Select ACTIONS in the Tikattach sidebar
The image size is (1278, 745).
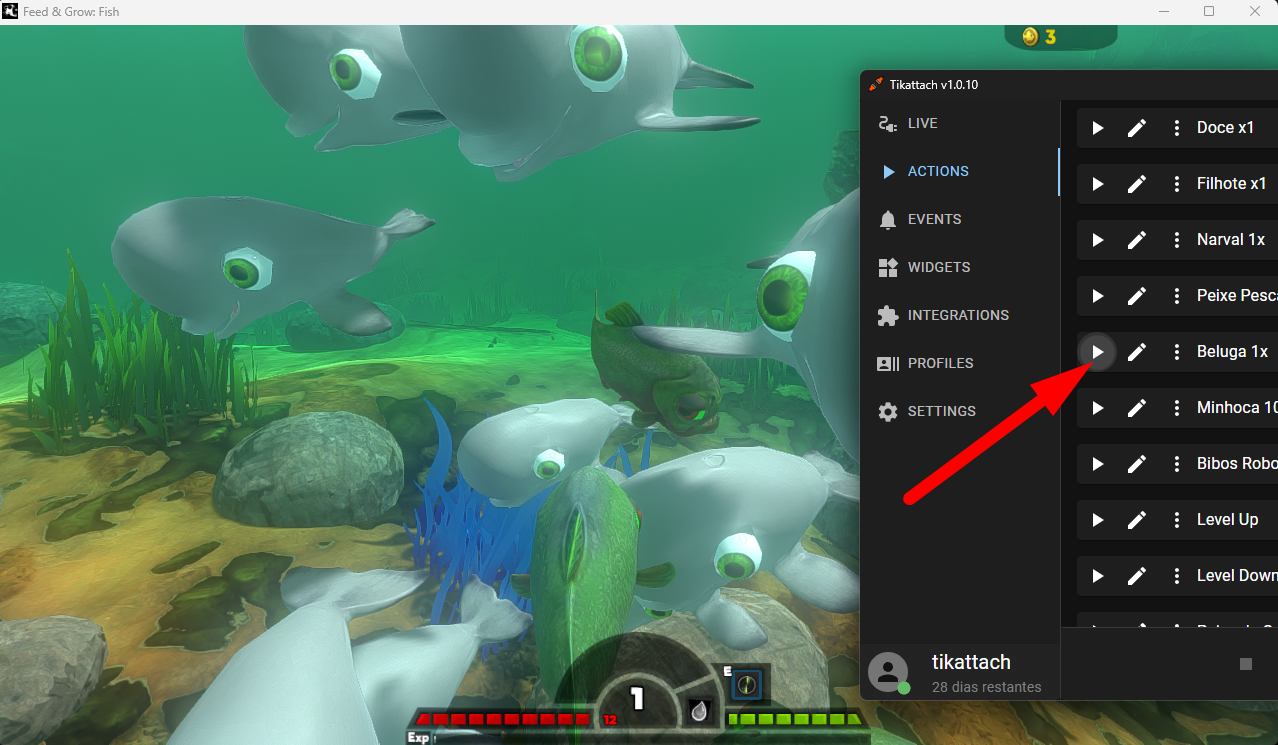960,172
